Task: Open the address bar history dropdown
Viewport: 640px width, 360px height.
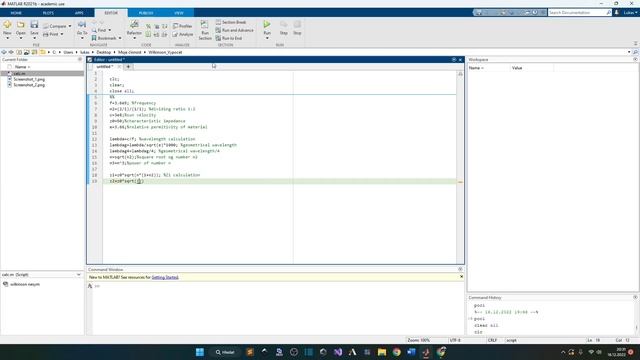Action: pyautogui.click(x=629, y=52)
